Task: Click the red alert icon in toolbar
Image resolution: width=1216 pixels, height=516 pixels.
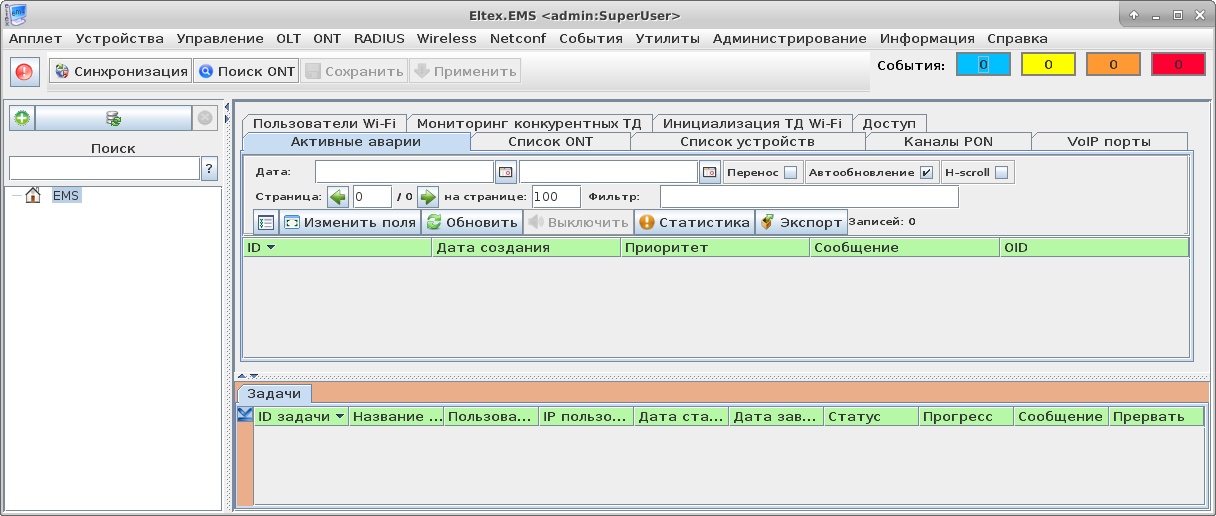Action: (24, 72)
